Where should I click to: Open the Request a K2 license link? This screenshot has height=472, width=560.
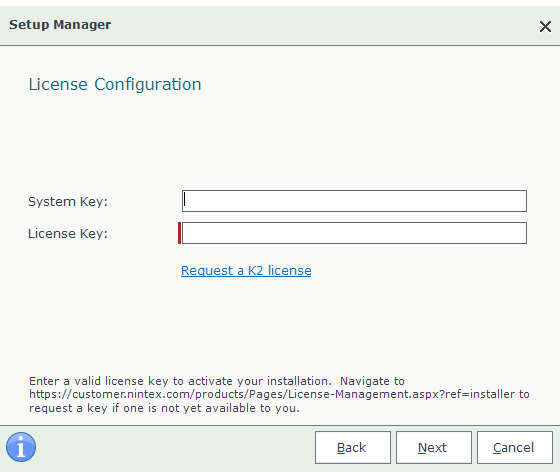click(246, 271)
